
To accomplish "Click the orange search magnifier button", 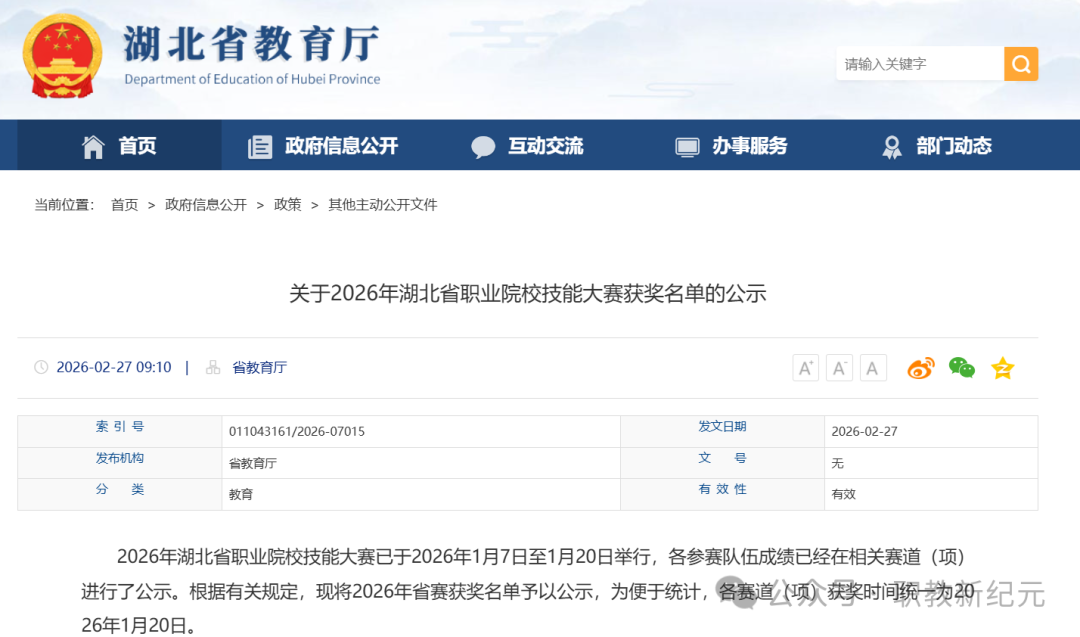I will click(1021, 64).
